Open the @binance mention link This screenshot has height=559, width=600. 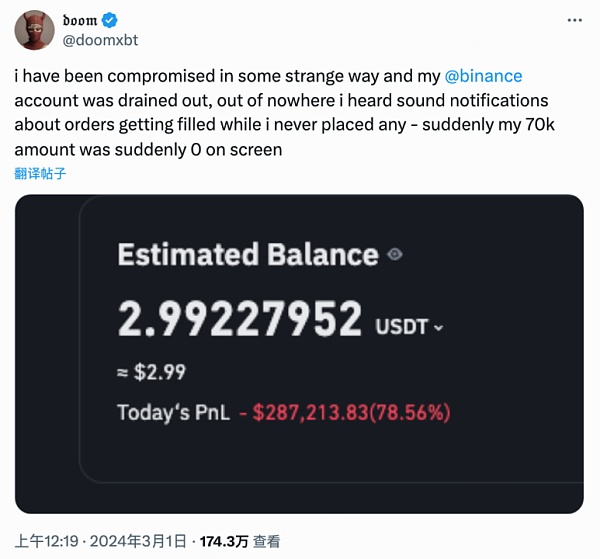tap(484, 76)
